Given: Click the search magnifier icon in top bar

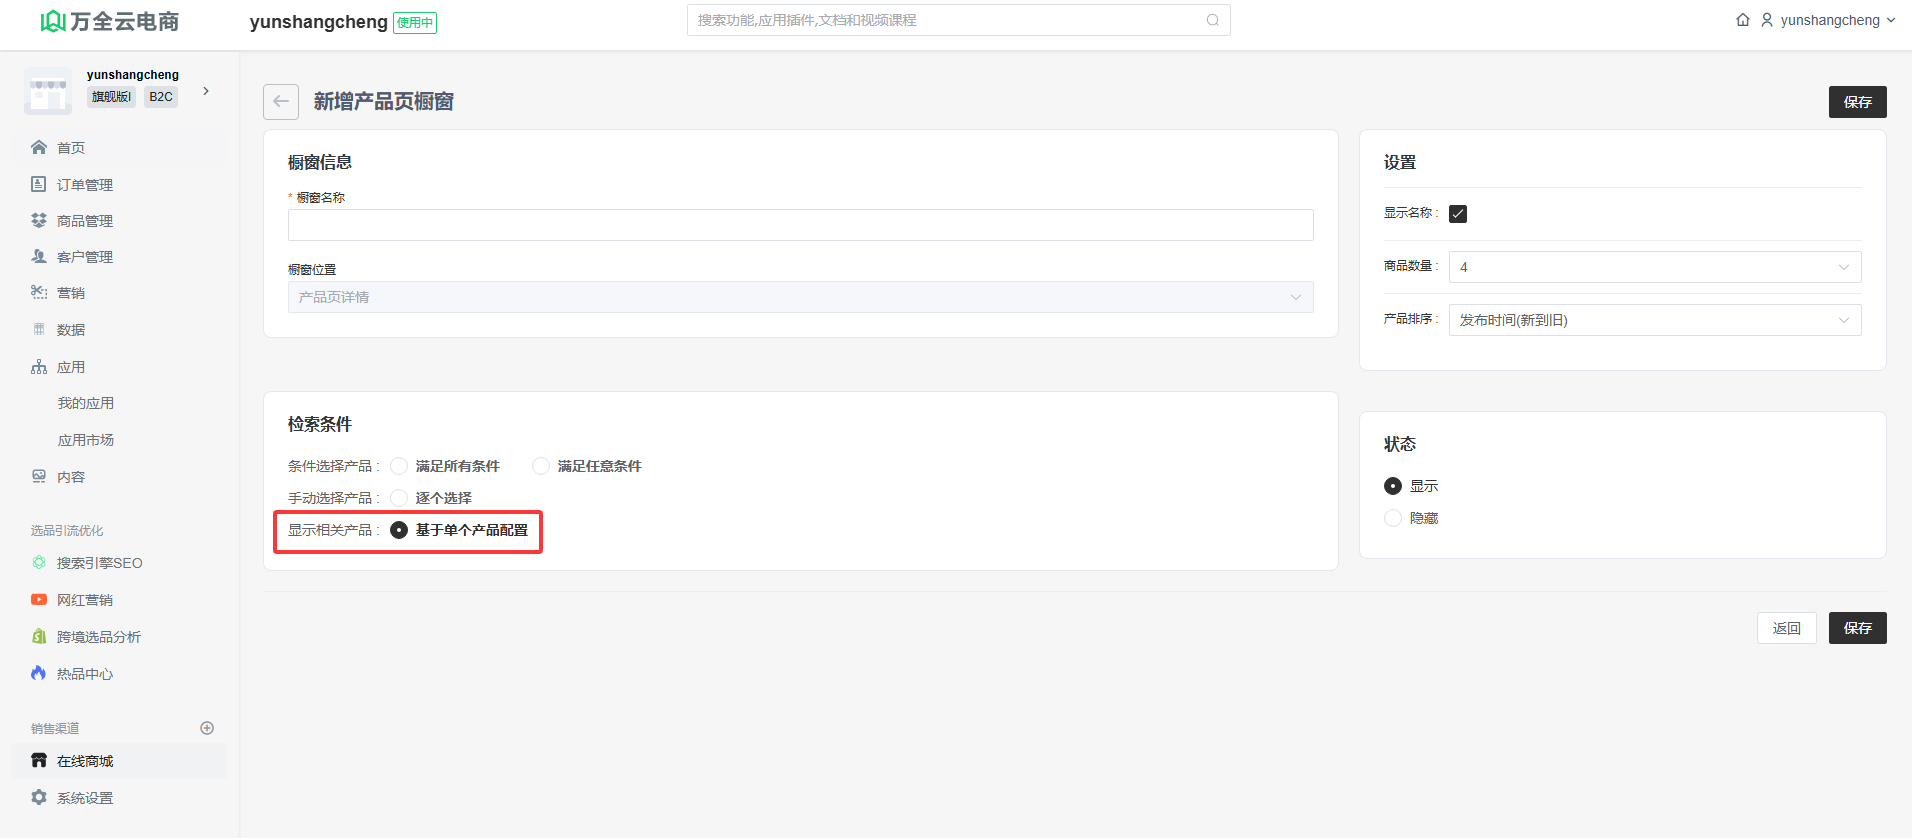Looking at the screenshot, I should tap(1212, 20).
